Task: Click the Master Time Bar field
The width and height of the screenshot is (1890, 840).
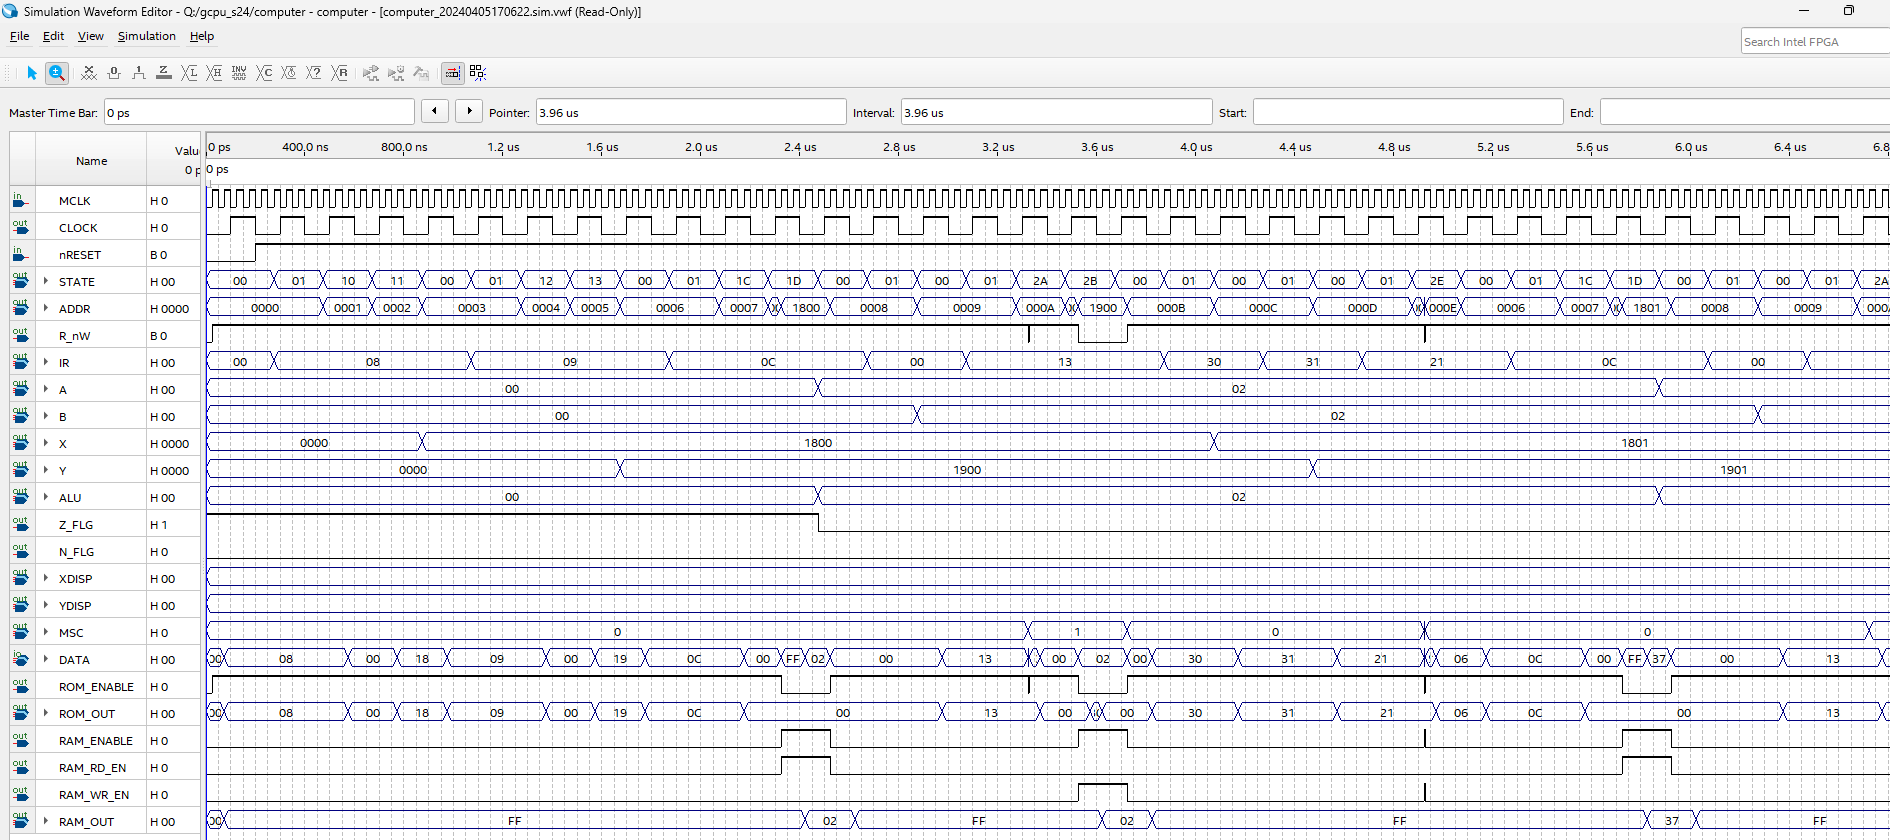Action: 259,113
